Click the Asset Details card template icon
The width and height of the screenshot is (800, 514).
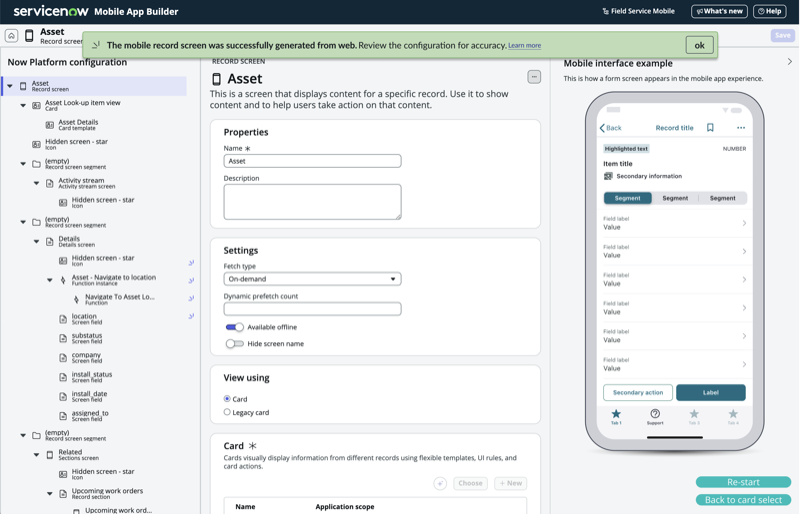(x=50, y=125)
